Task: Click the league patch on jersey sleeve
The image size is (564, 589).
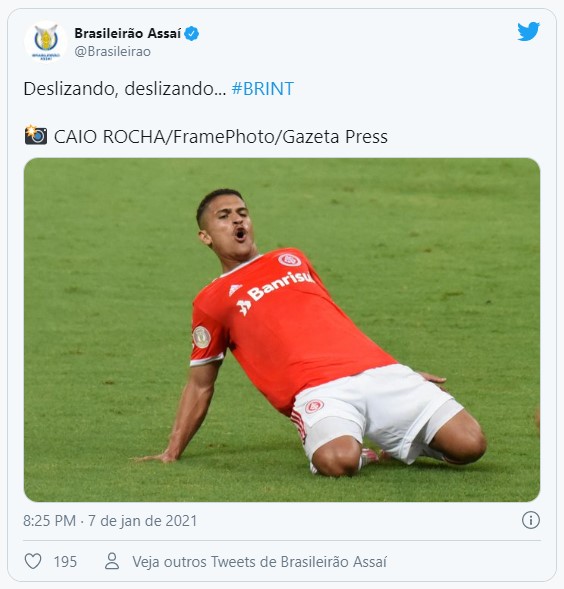Action: pos(201,337)
